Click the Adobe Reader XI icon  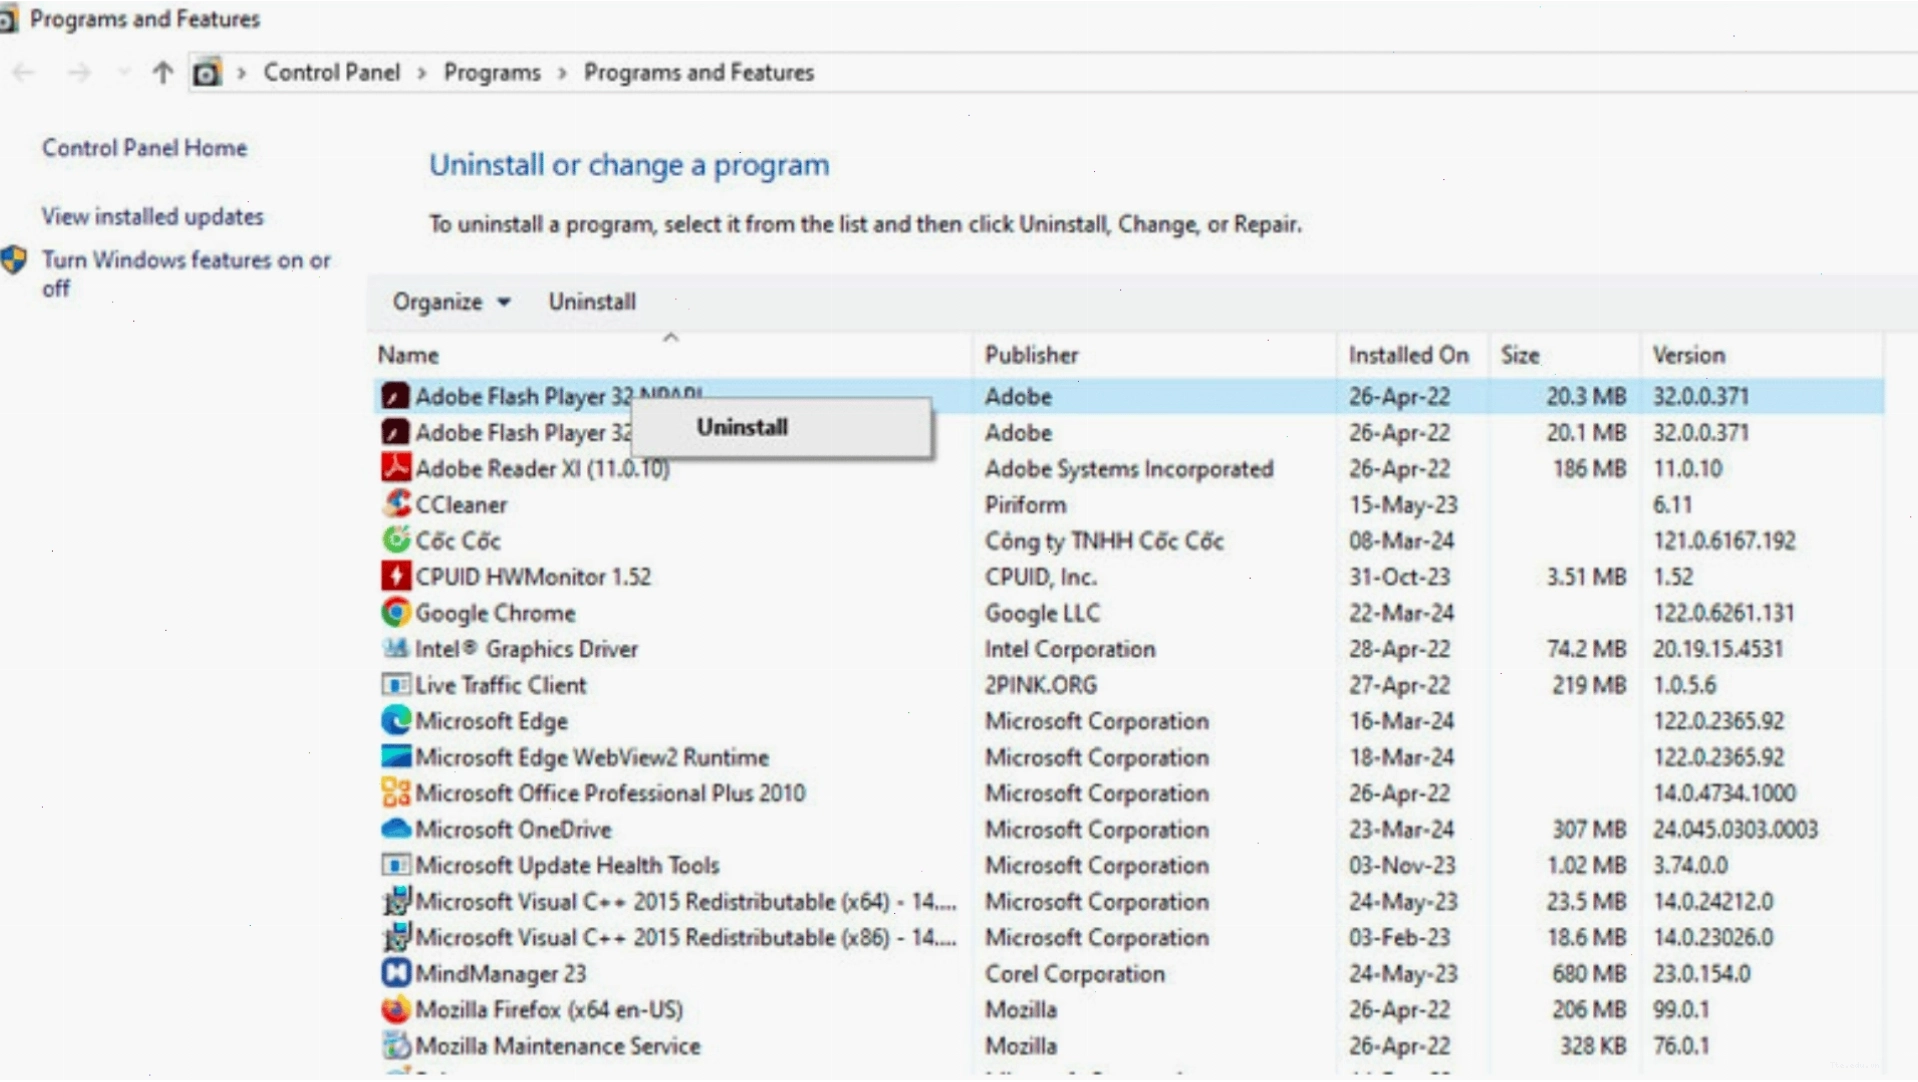(x=395, y=468)
